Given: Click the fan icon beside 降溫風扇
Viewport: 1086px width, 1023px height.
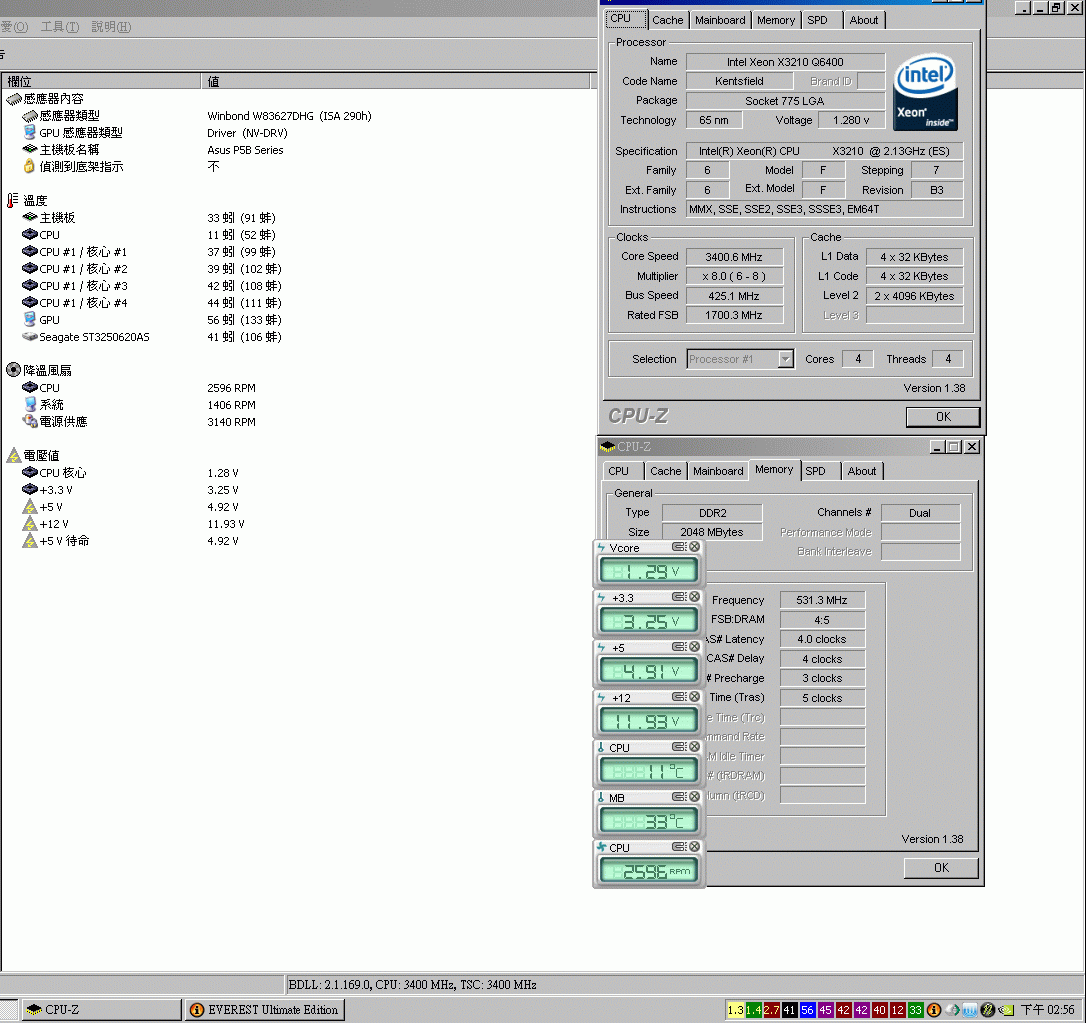Looking at the screenshot, I should pyautogui.click(x=13, y=370).
